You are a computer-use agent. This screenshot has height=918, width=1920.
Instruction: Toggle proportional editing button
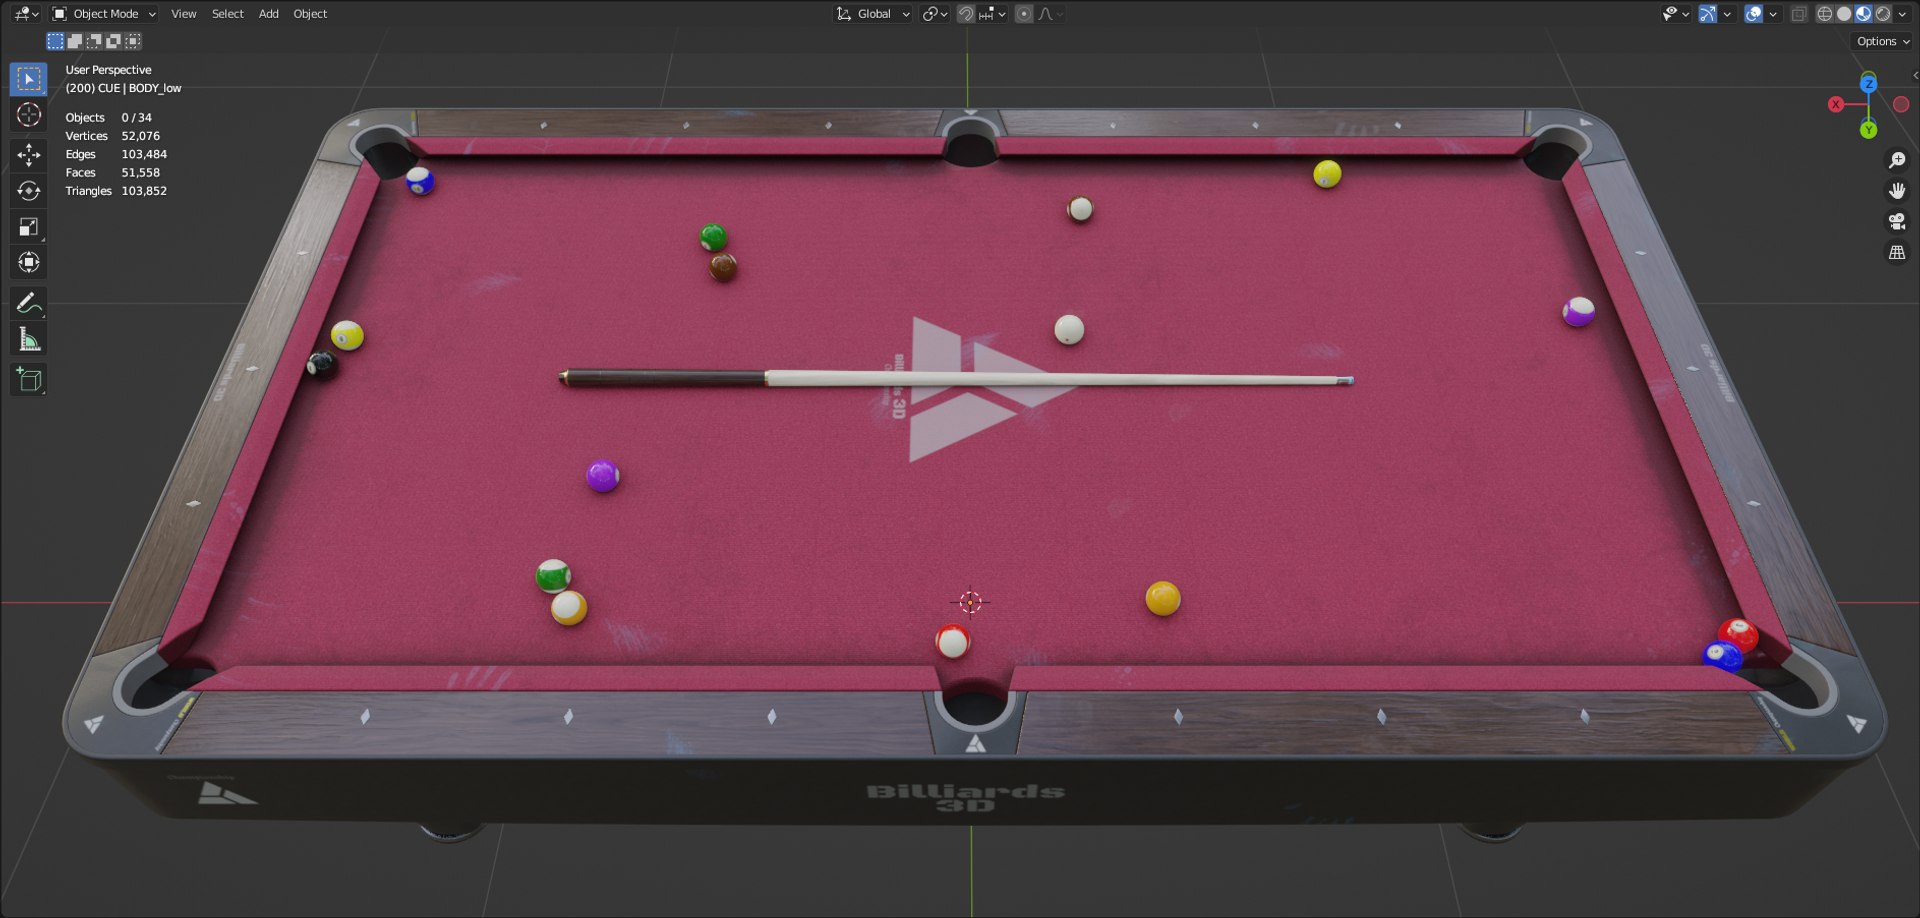[x=1024, y=14]
